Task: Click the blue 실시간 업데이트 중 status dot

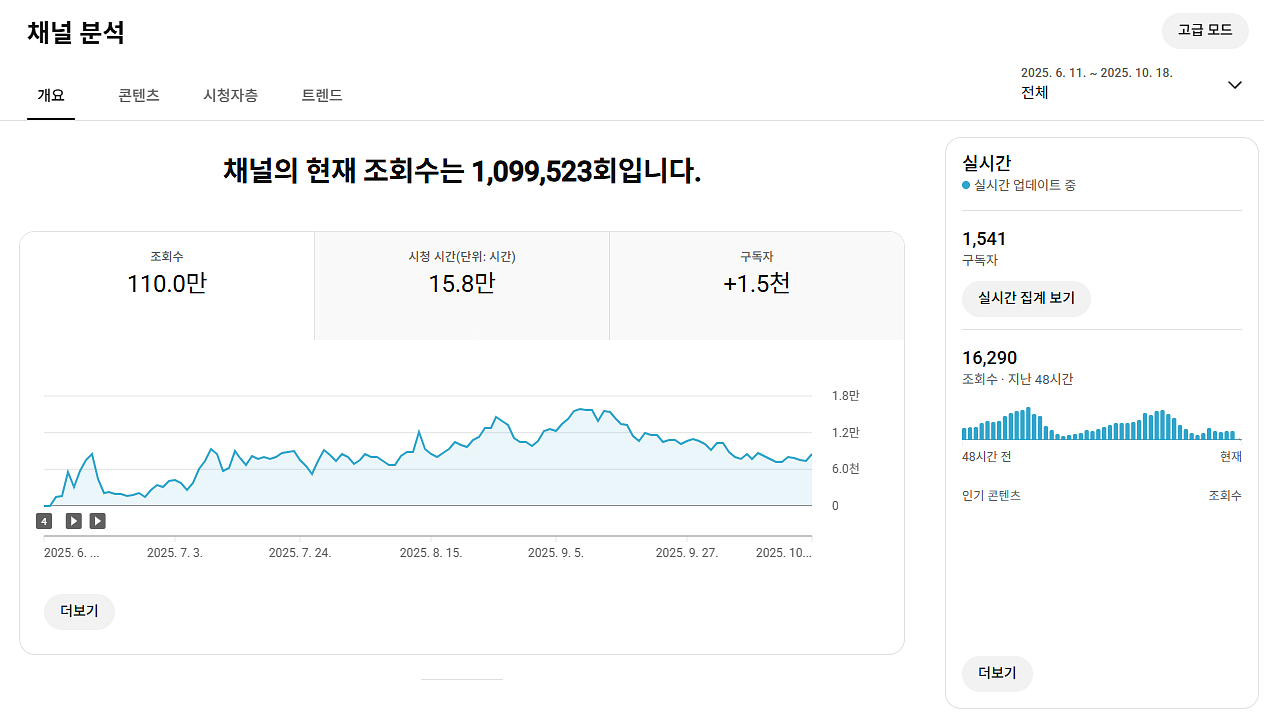Action: pyautogui.click(x=966, y=186)
